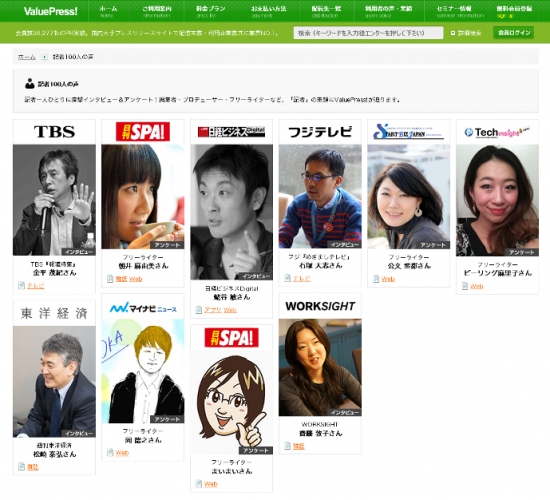The image size is (550, 500).
Task: Click the ValuePress! logo
Action: [51, 11]
